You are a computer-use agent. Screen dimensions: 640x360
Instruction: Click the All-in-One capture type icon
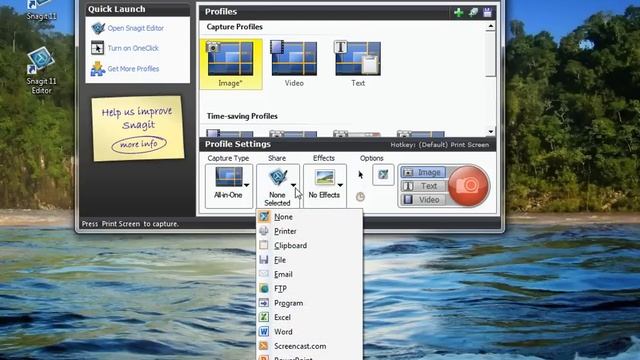[x=229, y=178]
